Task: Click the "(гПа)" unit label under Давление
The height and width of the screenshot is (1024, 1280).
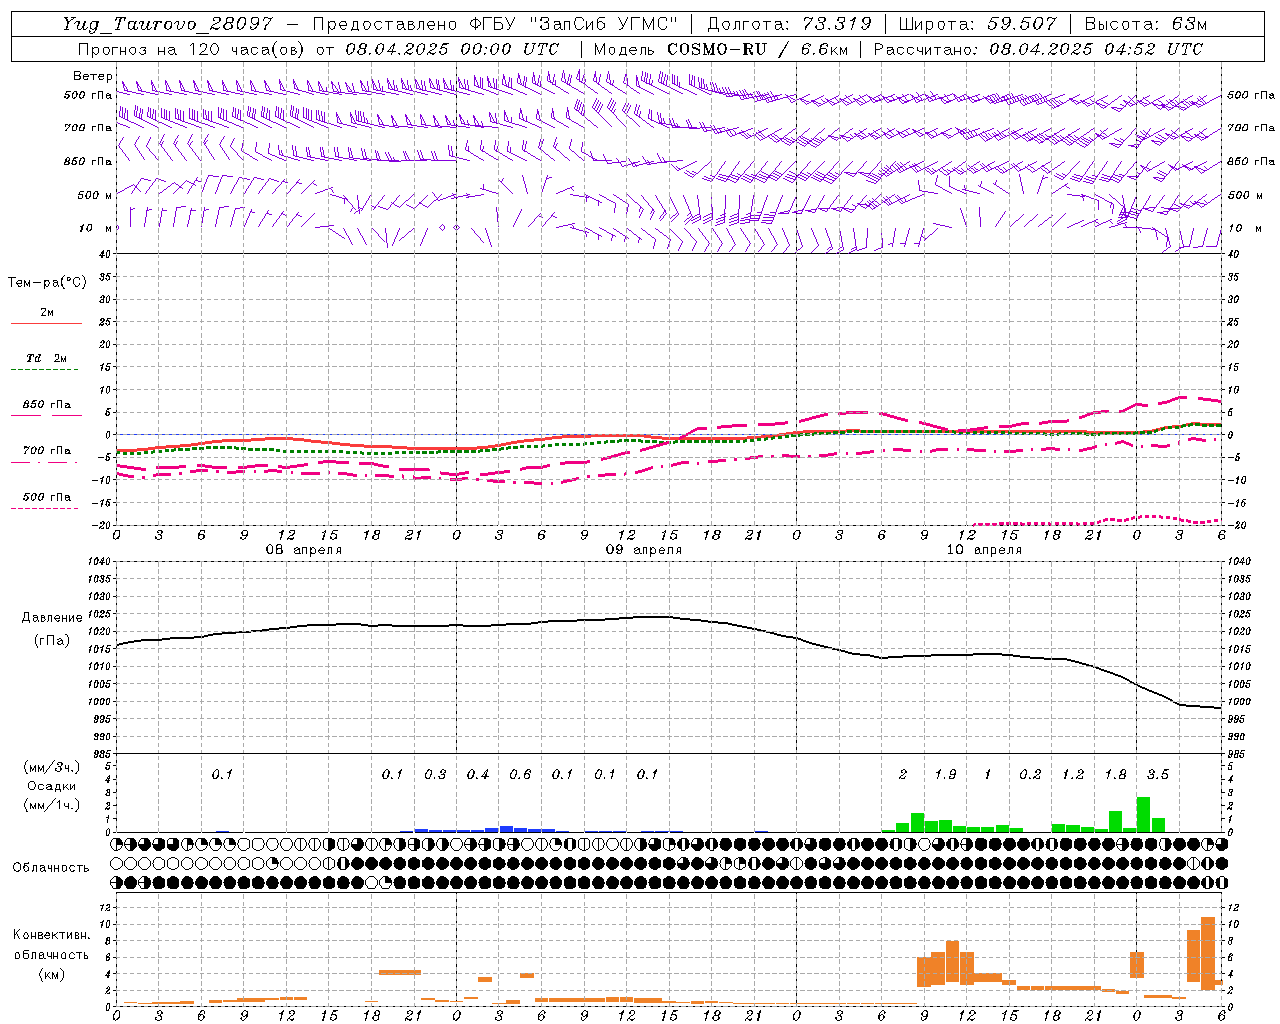Action: (52, 641)
